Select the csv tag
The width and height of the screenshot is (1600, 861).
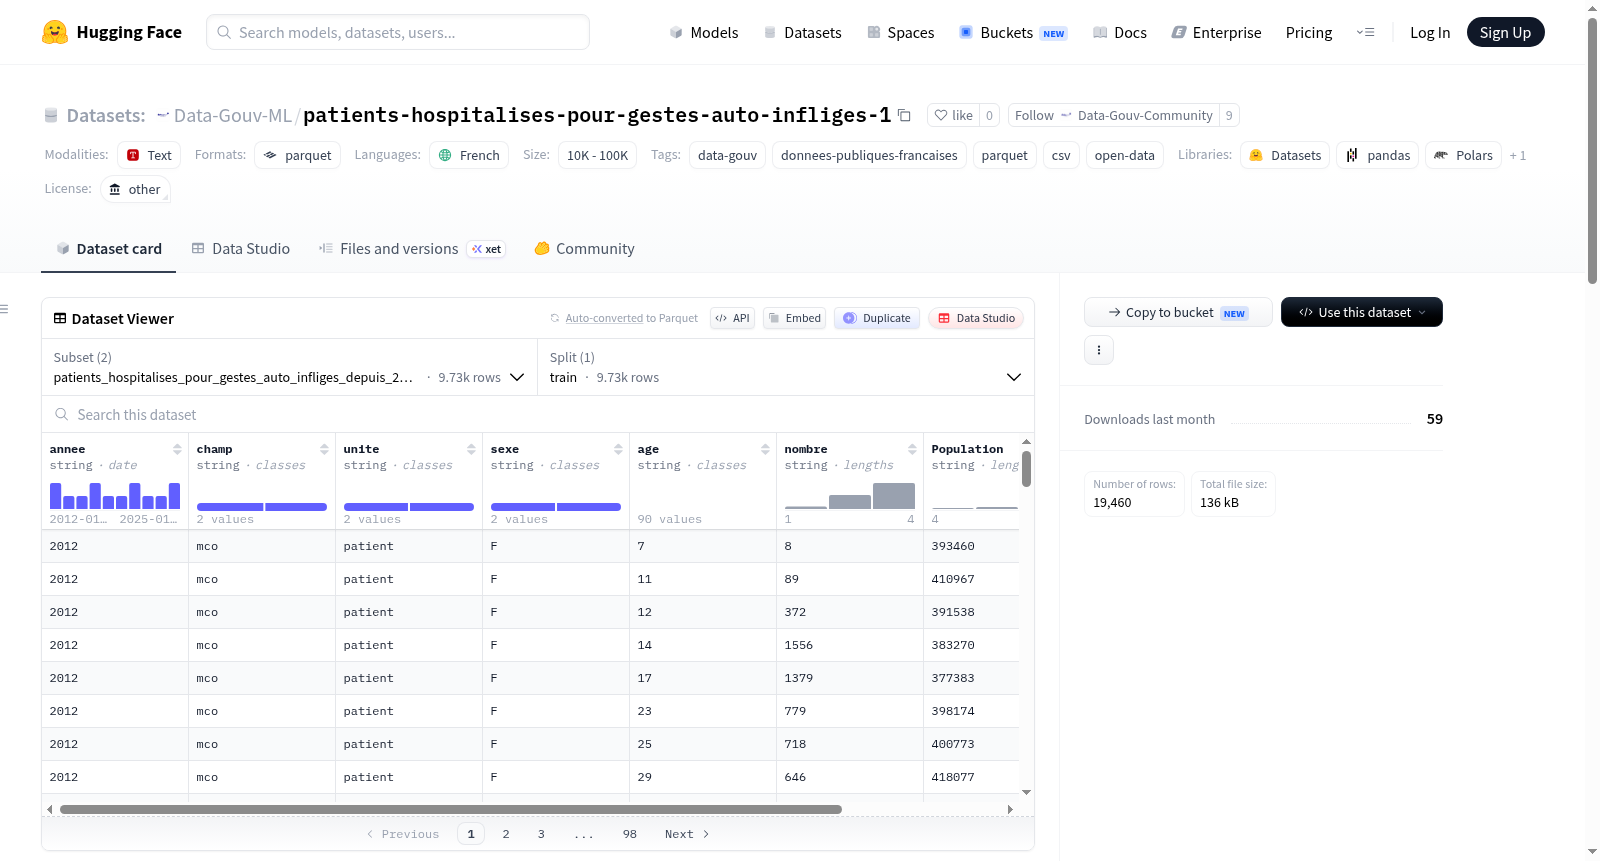(x=1061, y=155)
